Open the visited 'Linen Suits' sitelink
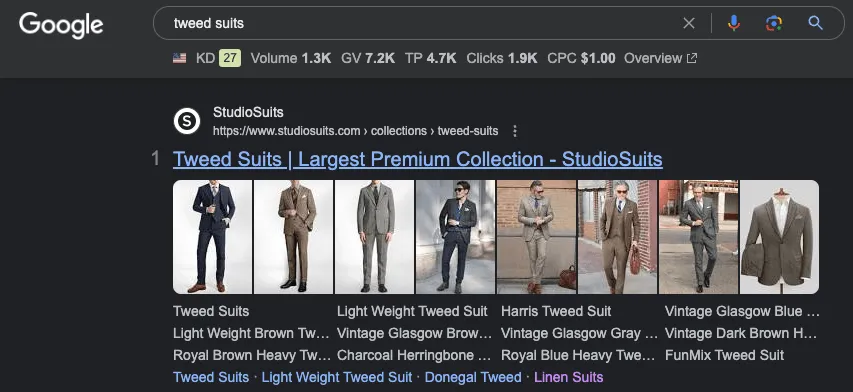 [568, 377]
